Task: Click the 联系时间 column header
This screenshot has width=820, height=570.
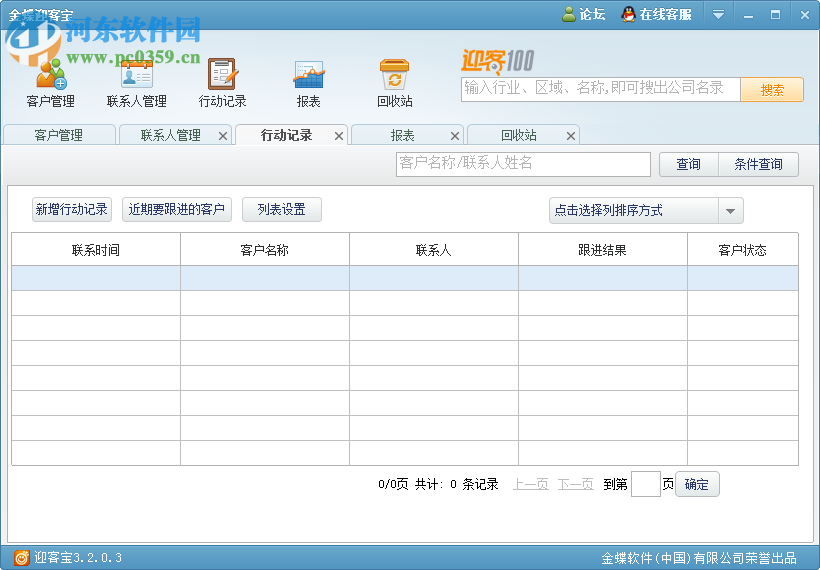Action: click(x=96, y=250)
